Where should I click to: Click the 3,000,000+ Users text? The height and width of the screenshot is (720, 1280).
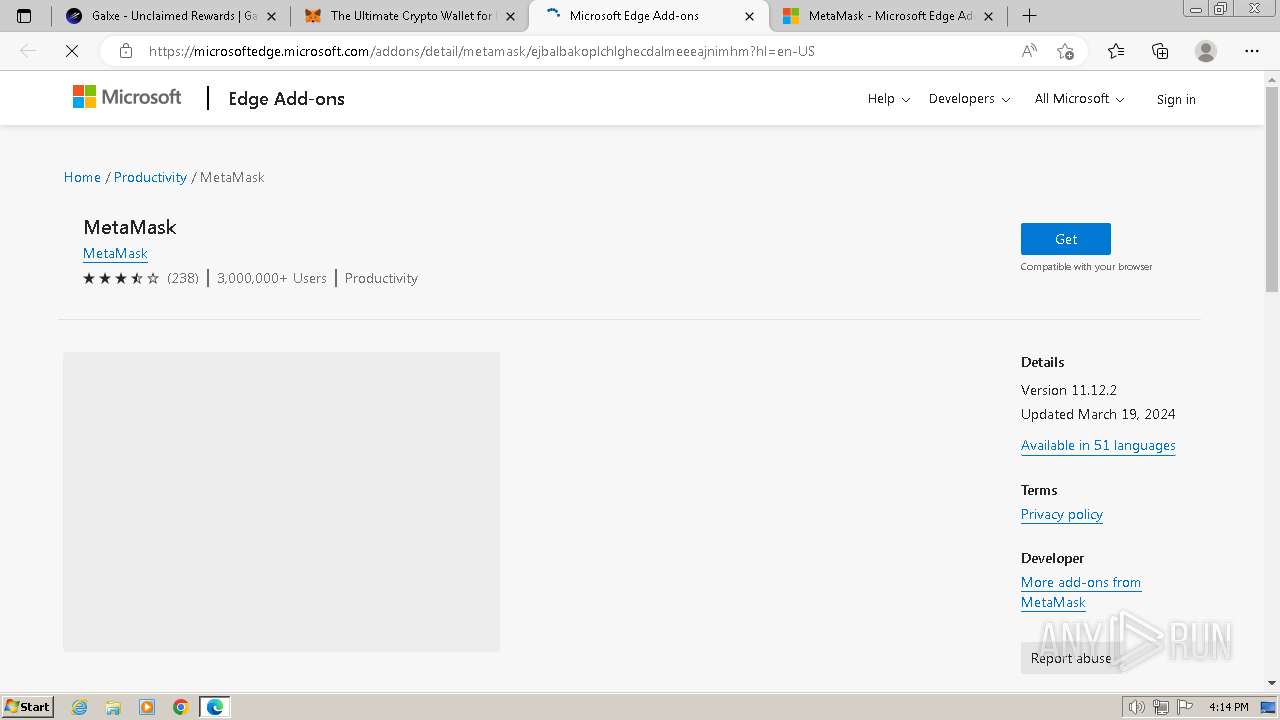point(272,278)
